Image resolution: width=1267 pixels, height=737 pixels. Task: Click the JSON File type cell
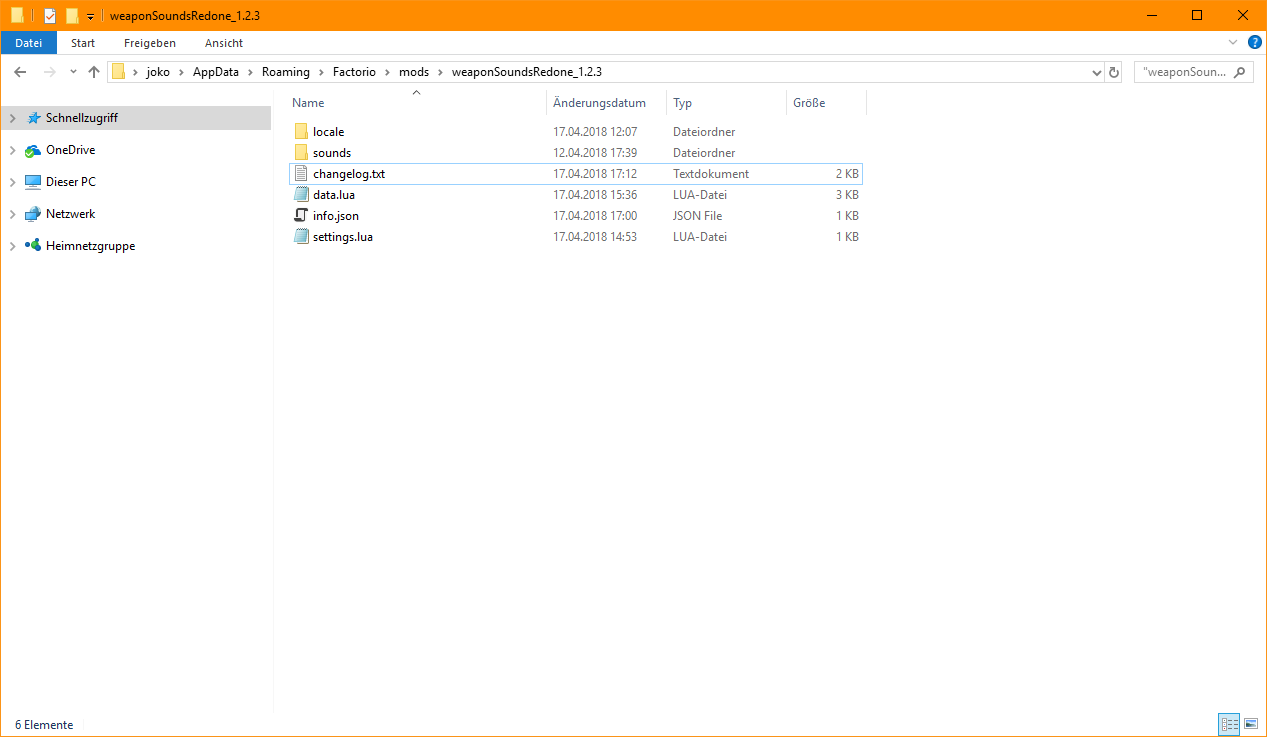tap(698, 216)
